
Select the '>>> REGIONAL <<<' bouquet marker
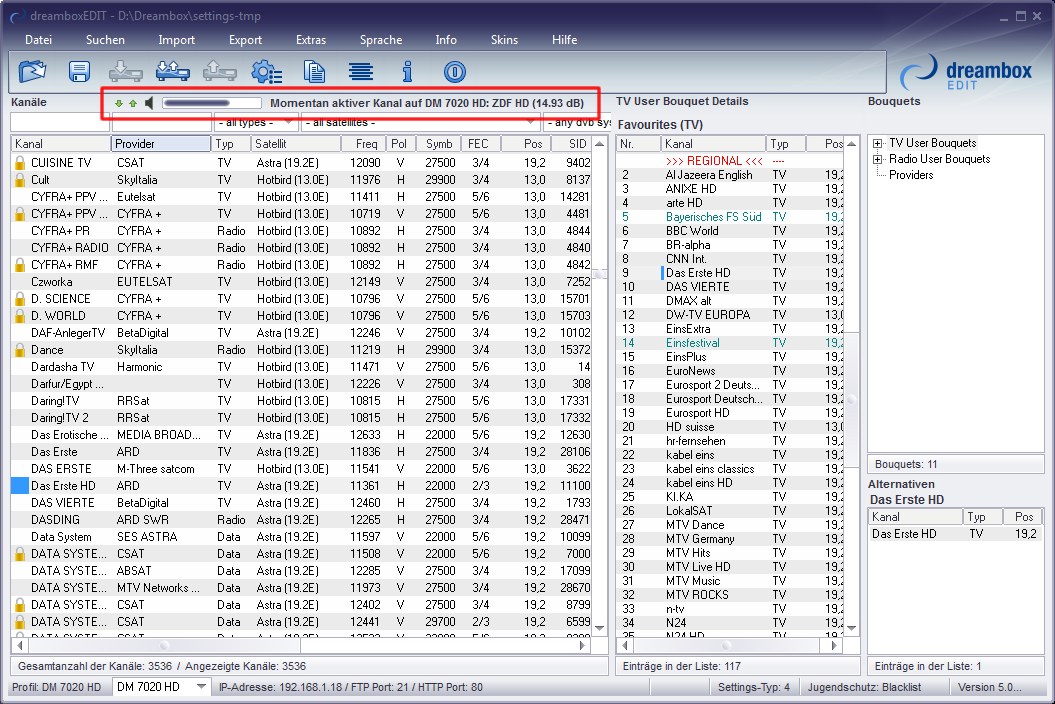click(714, 161)
